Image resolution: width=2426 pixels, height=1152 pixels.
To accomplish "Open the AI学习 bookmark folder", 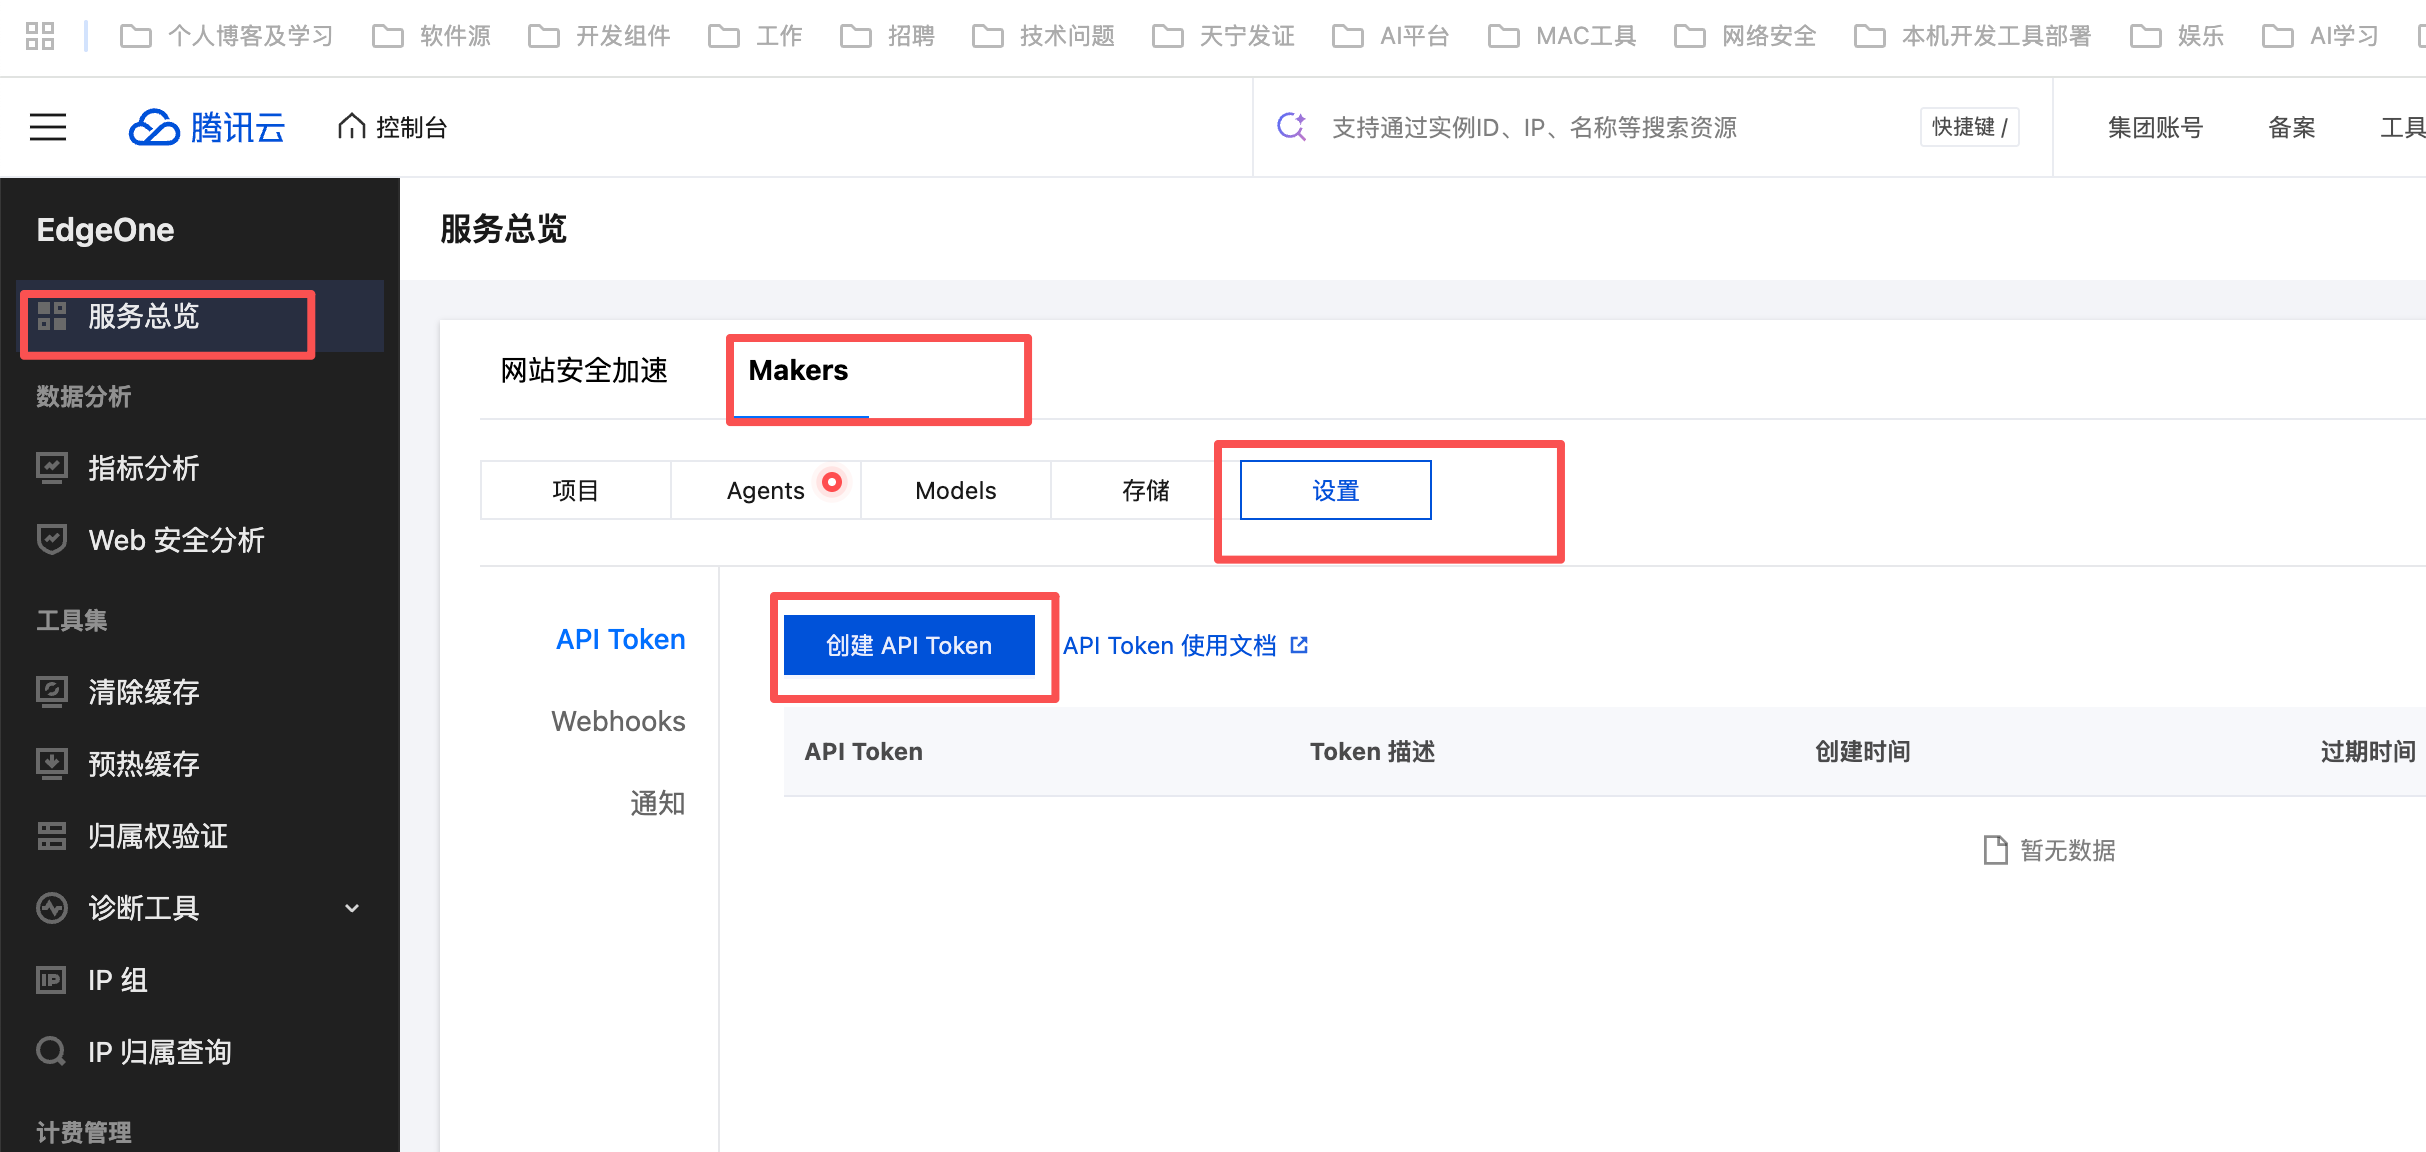I will pyautogui.click(x=2320, y=36).
